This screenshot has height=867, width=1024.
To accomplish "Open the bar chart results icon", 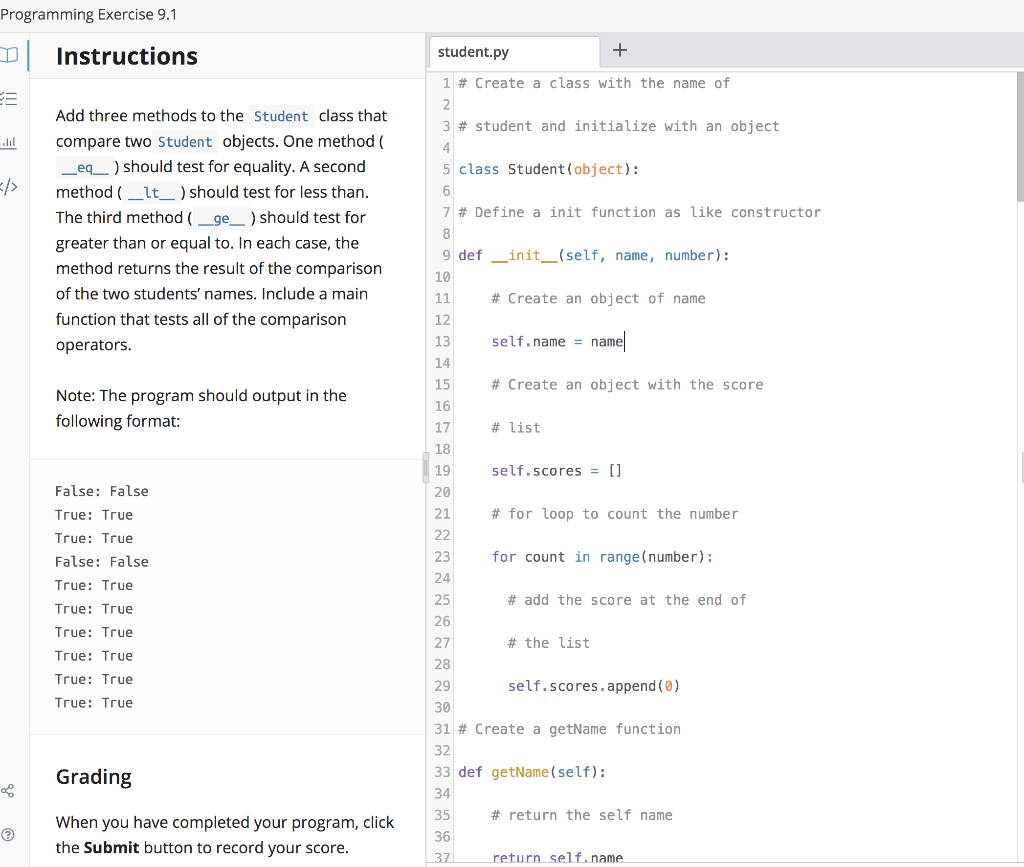I will [10, 143].
